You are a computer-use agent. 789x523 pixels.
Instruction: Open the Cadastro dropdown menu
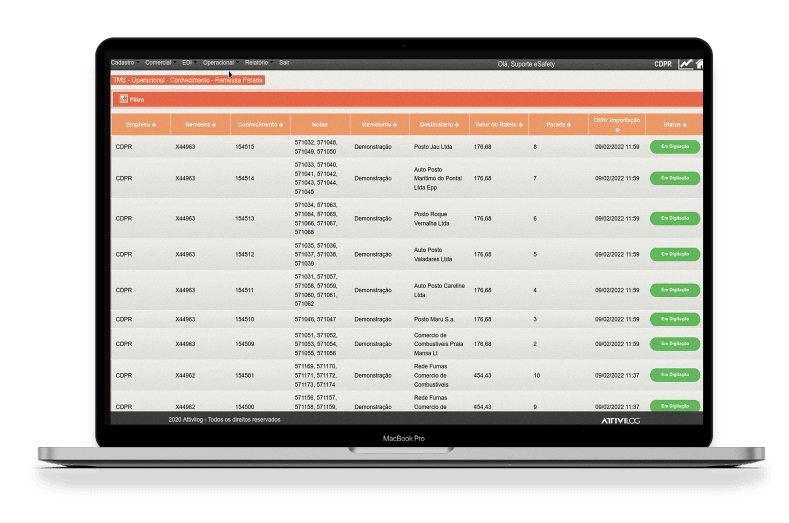[x=124, y=63]
